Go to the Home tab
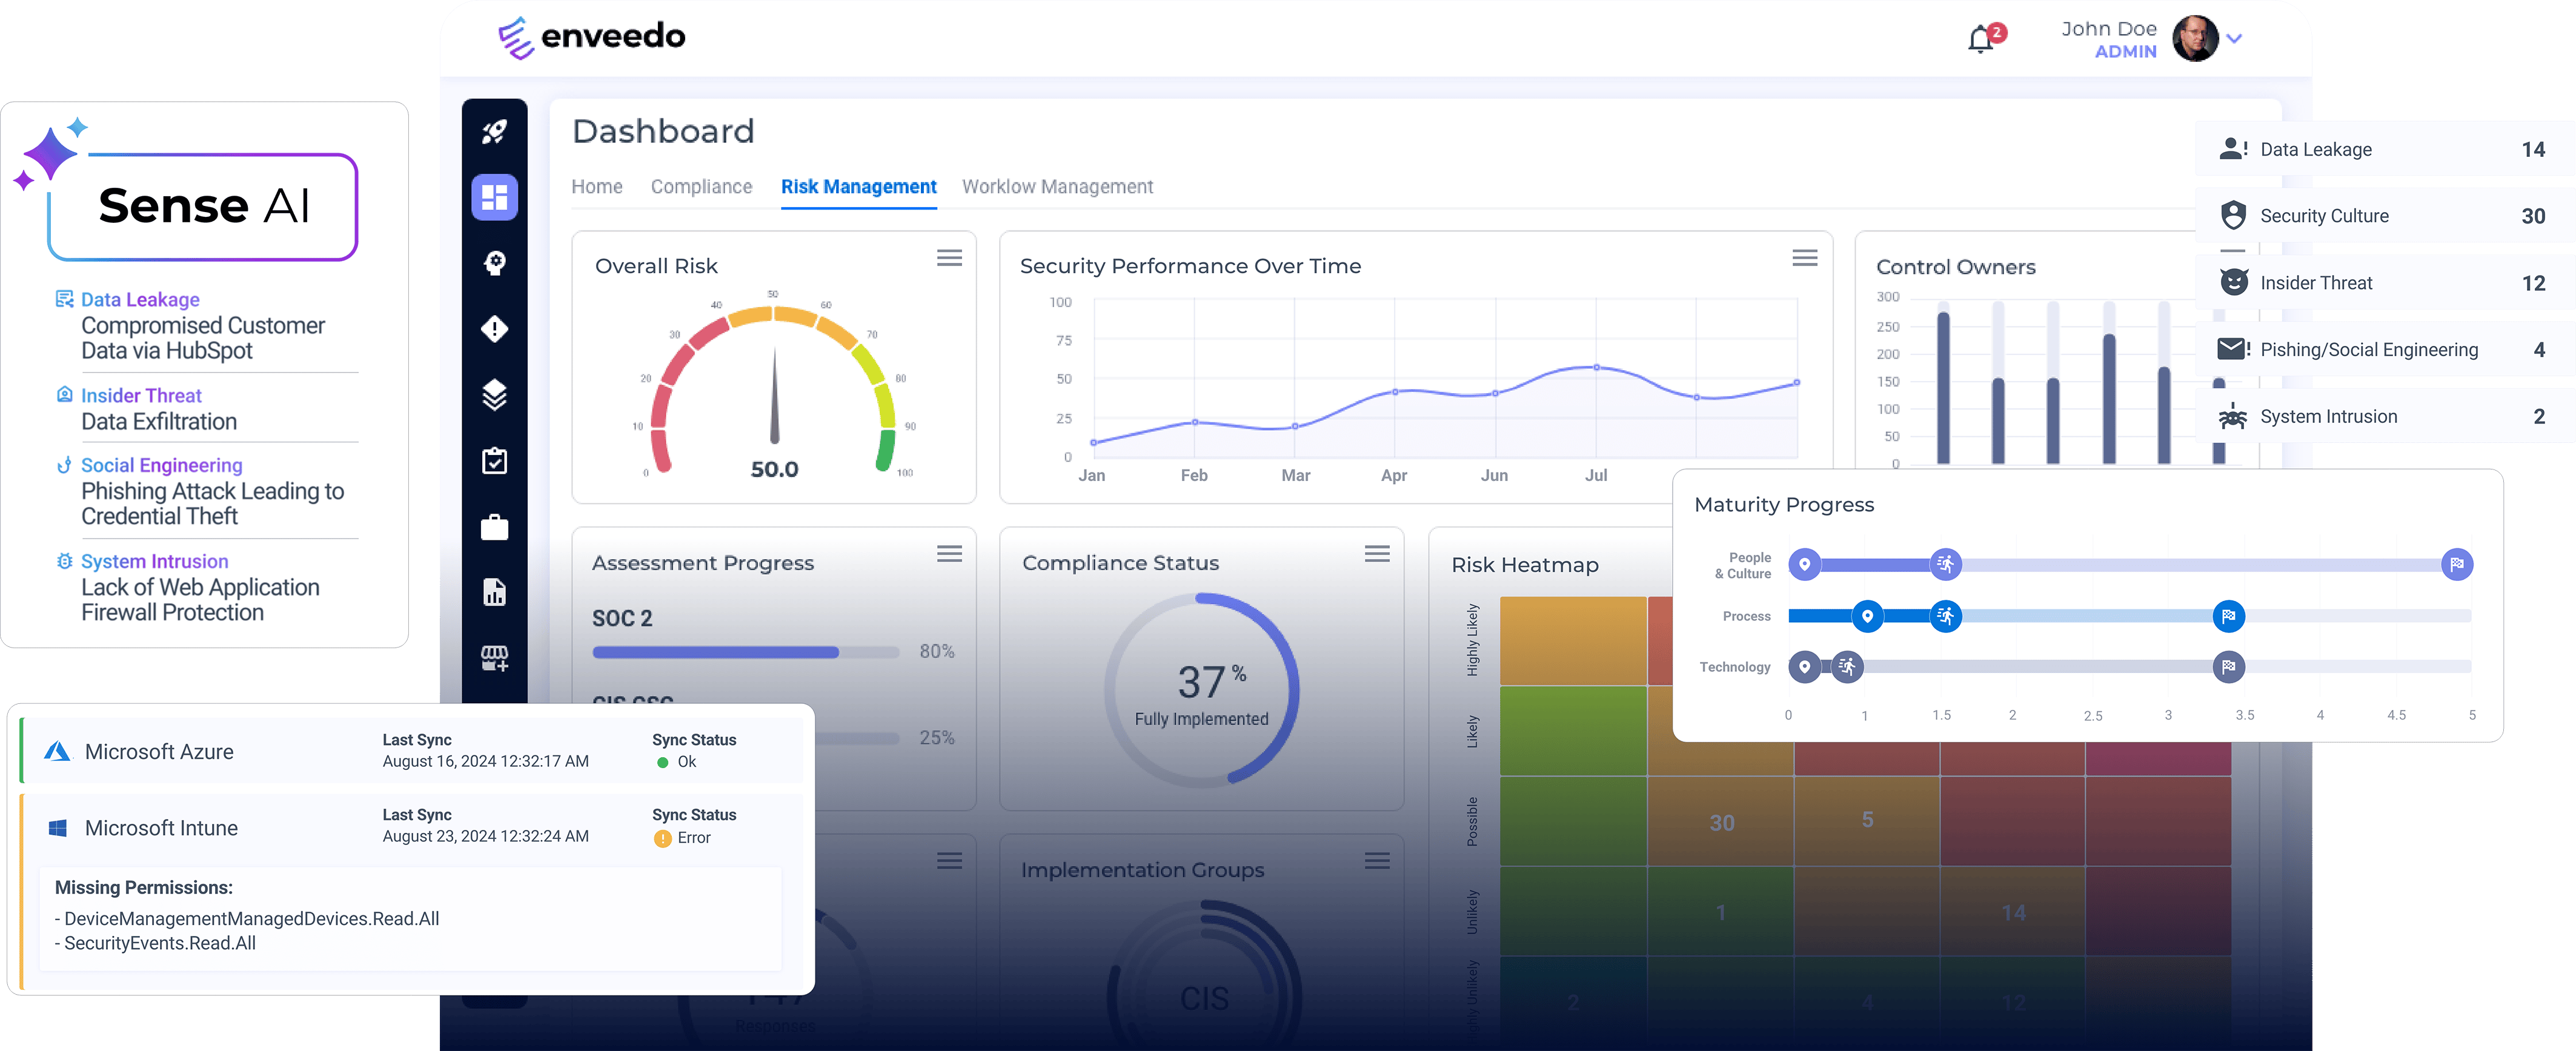 [597, 187]
